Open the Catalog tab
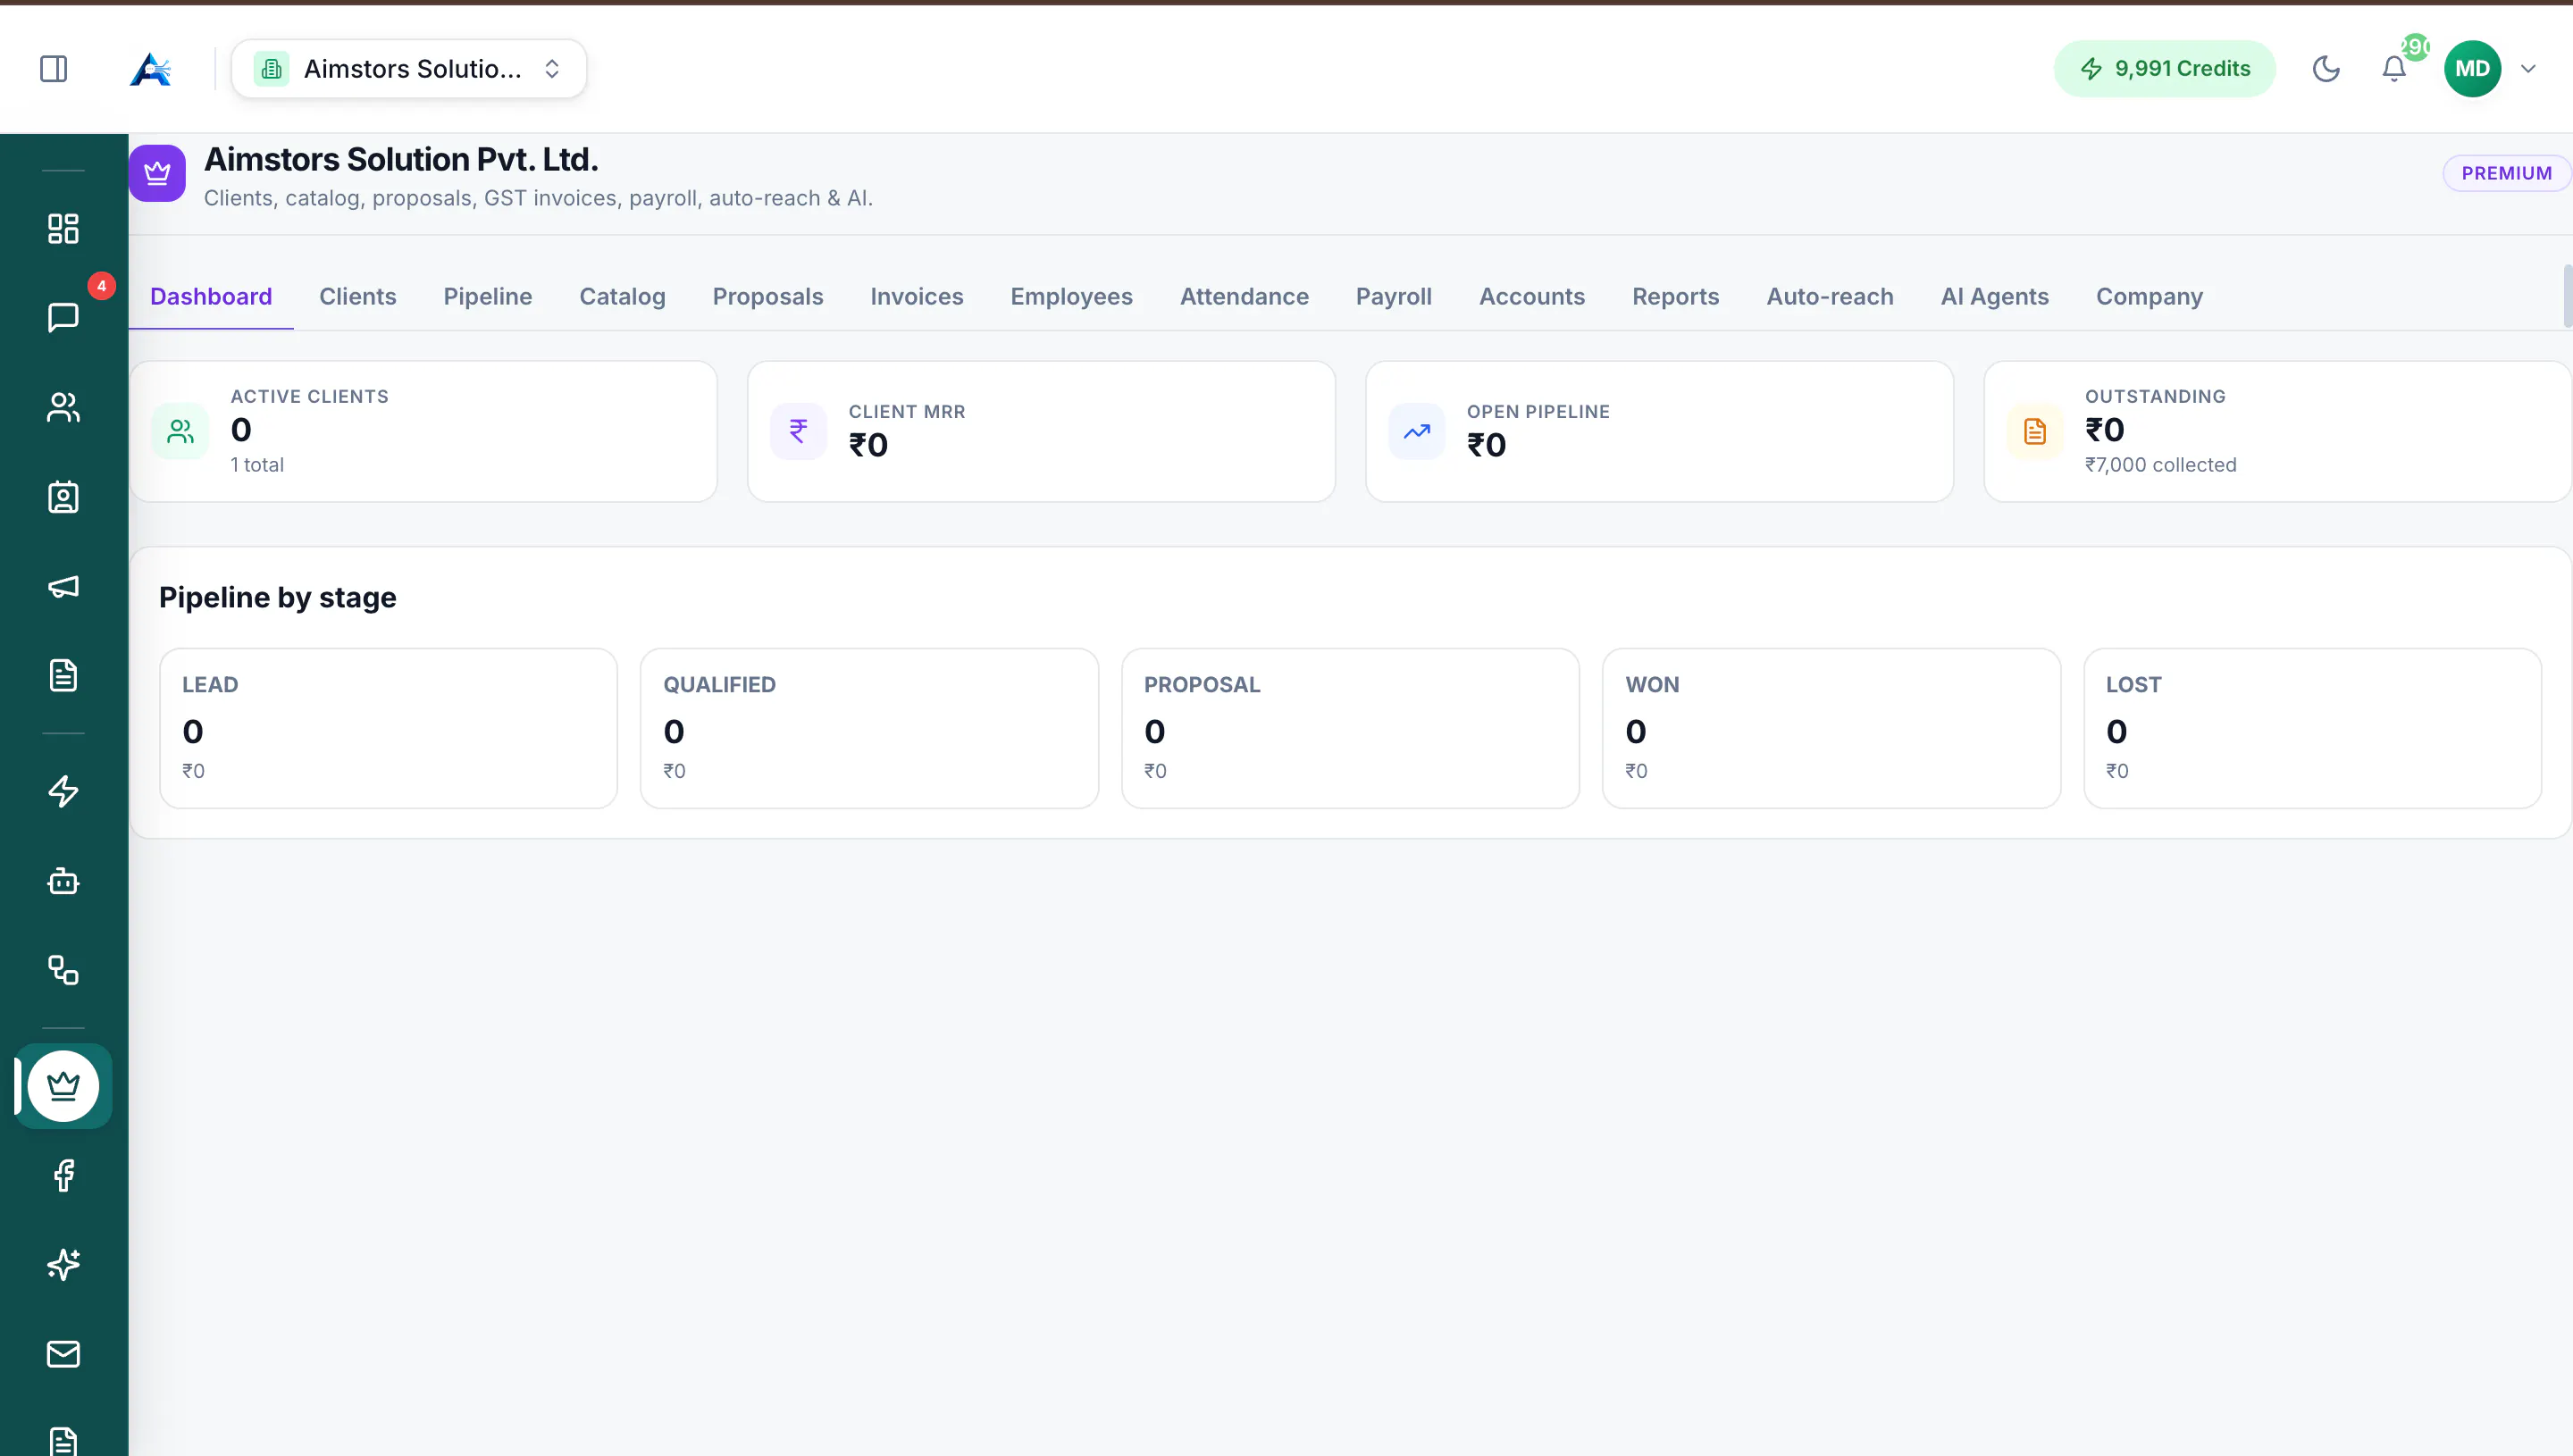2573x1456 pixels. [622, 297]
